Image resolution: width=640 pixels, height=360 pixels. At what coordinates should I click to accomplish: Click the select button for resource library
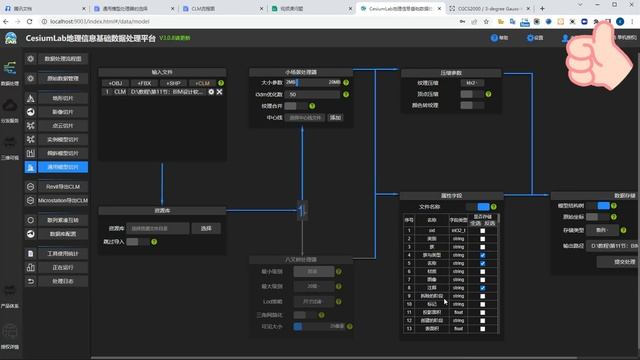point(206,228)
